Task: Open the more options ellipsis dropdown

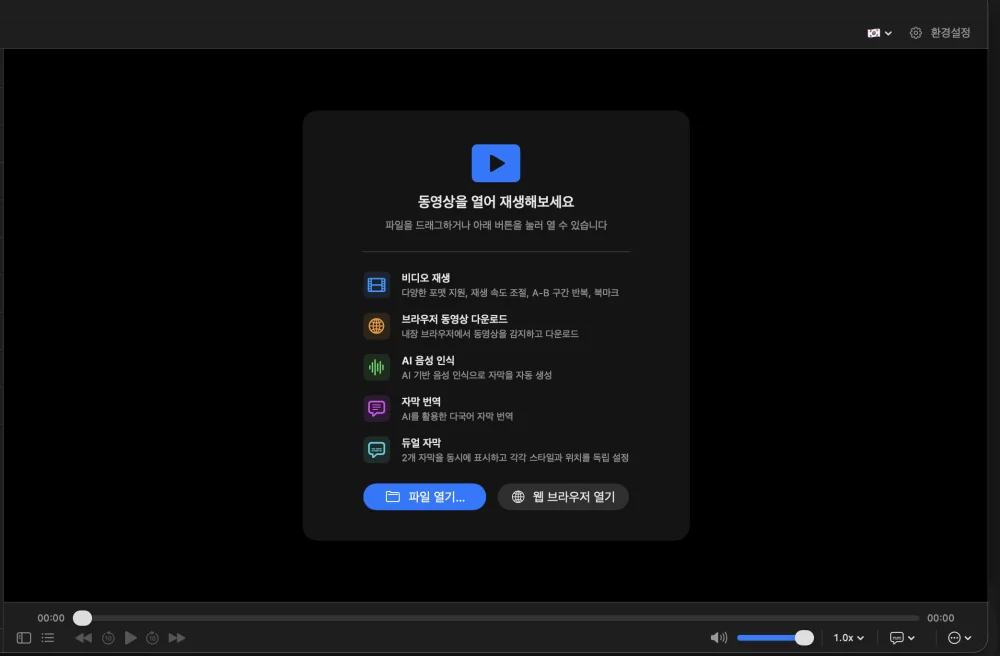Action: click(960, 638)
